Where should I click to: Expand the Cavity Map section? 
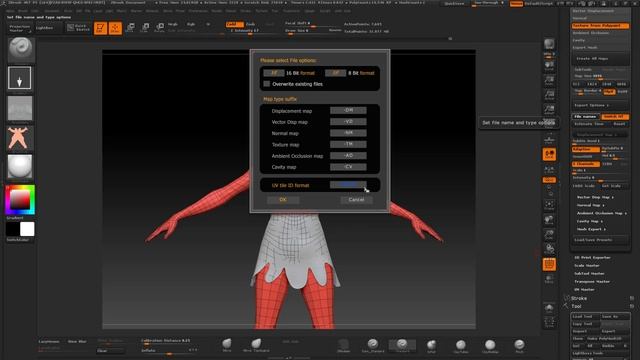[x=589, y=221]
